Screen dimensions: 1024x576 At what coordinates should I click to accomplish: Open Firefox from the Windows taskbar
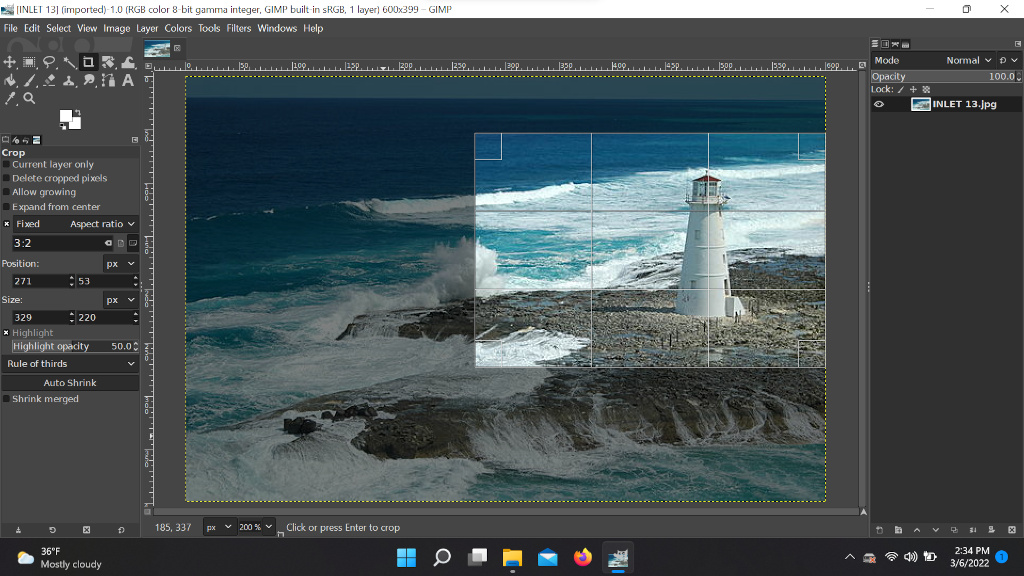tap(583, 557)
